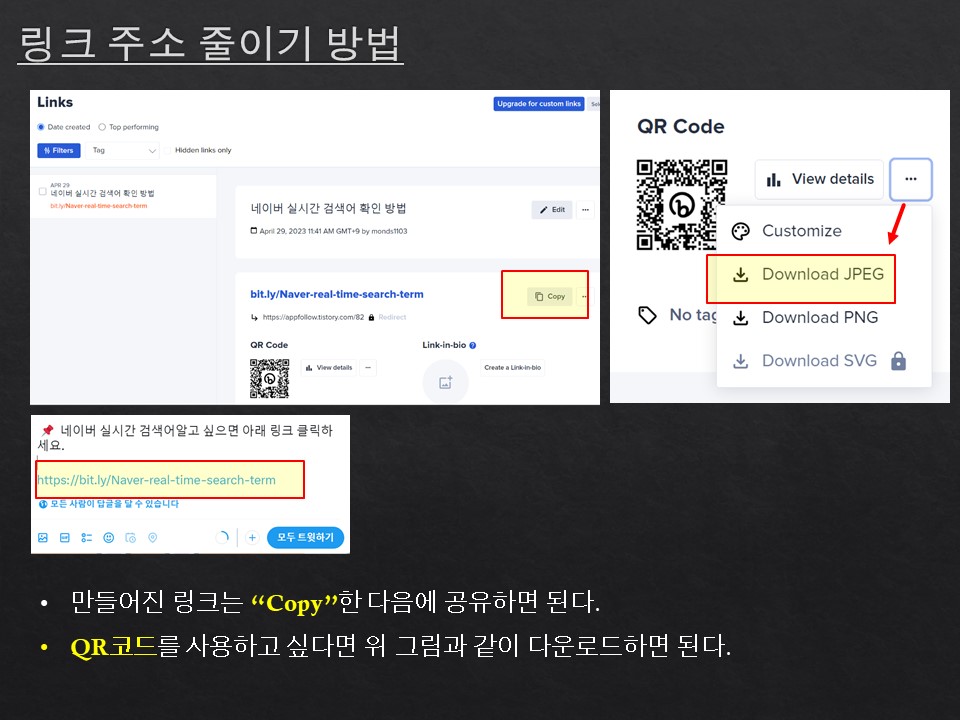Click the tweet text '네이버 실시간 검색어알고 싶으면'
Viewport: 960px width, 720px height.
point(149,430)
